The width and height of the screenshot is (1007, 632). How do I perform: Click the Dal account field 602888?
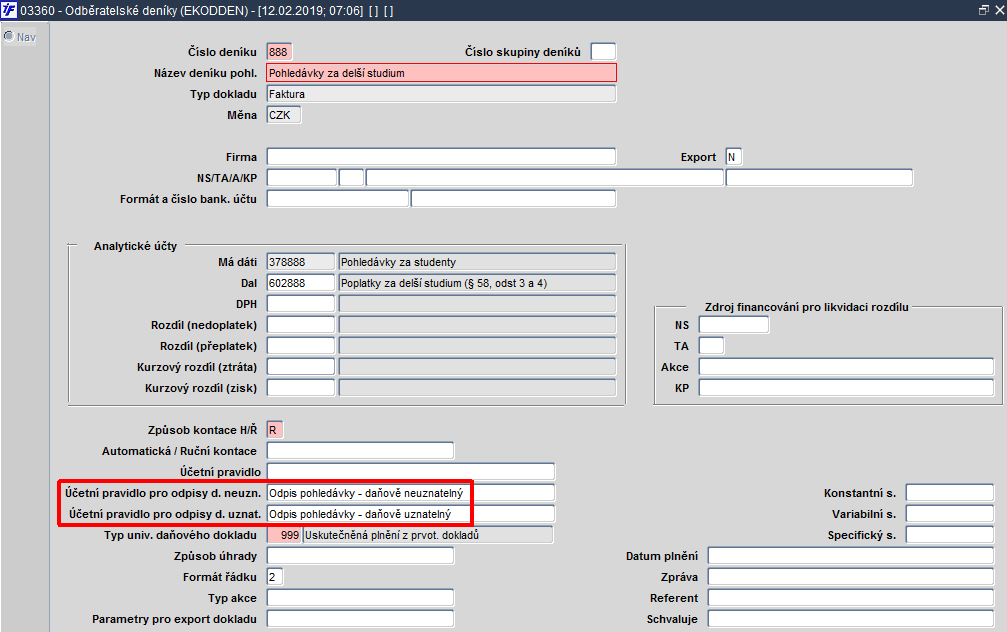coord(301,283)
